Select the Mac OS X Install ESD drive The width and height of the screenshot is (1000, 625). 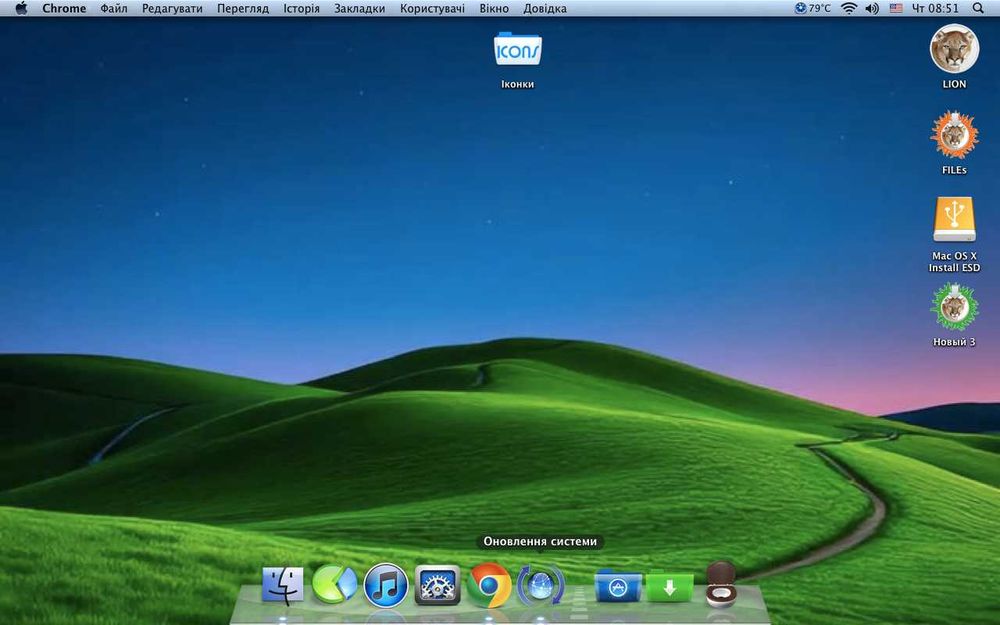(x=954, y=234)
